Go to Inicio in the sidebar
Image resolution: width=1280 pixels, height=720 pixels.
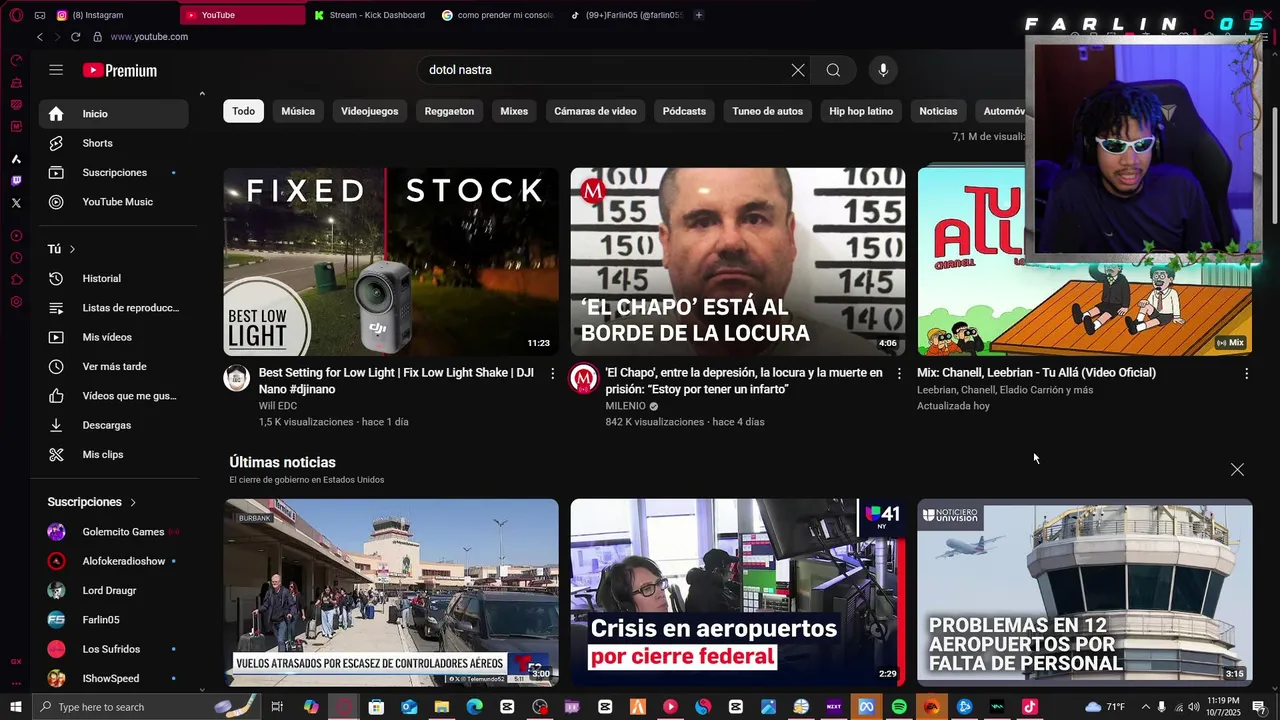[113, 114]
